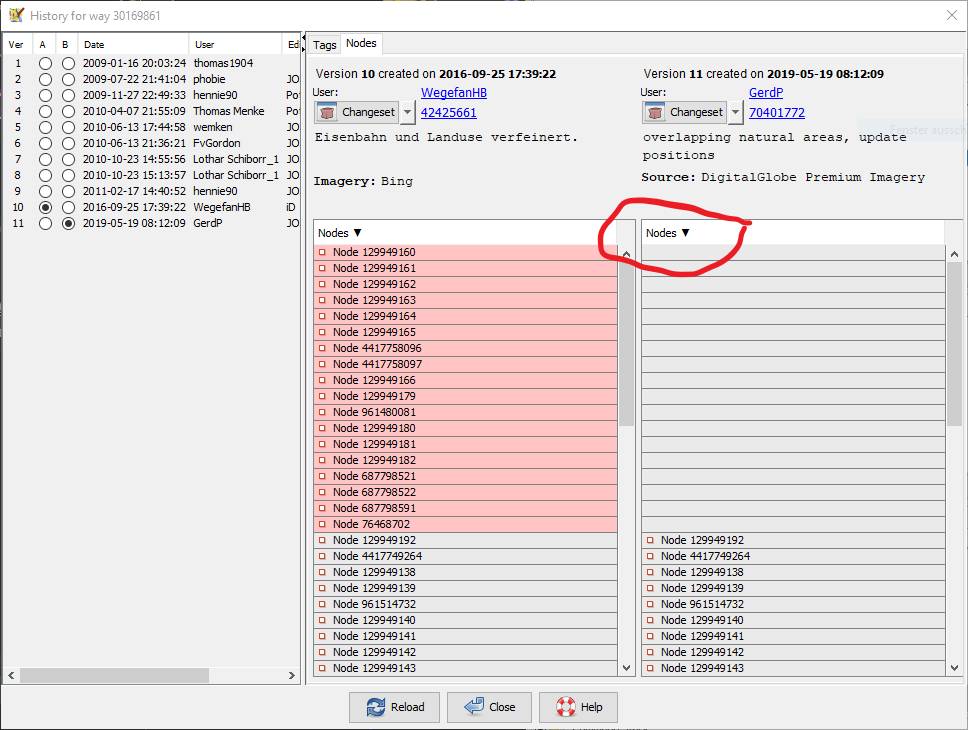Screen dimensions: 968x730
Task: Select column A radio for version 1
Action: coord(45,63)
